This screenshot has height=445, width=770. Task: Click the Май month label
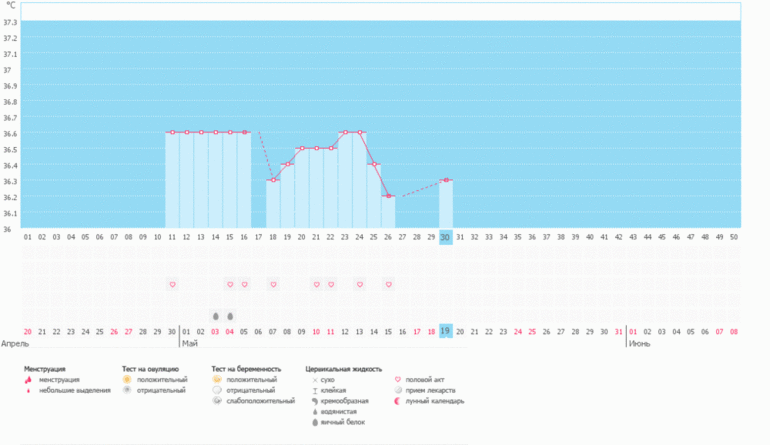tap(189, 343)
